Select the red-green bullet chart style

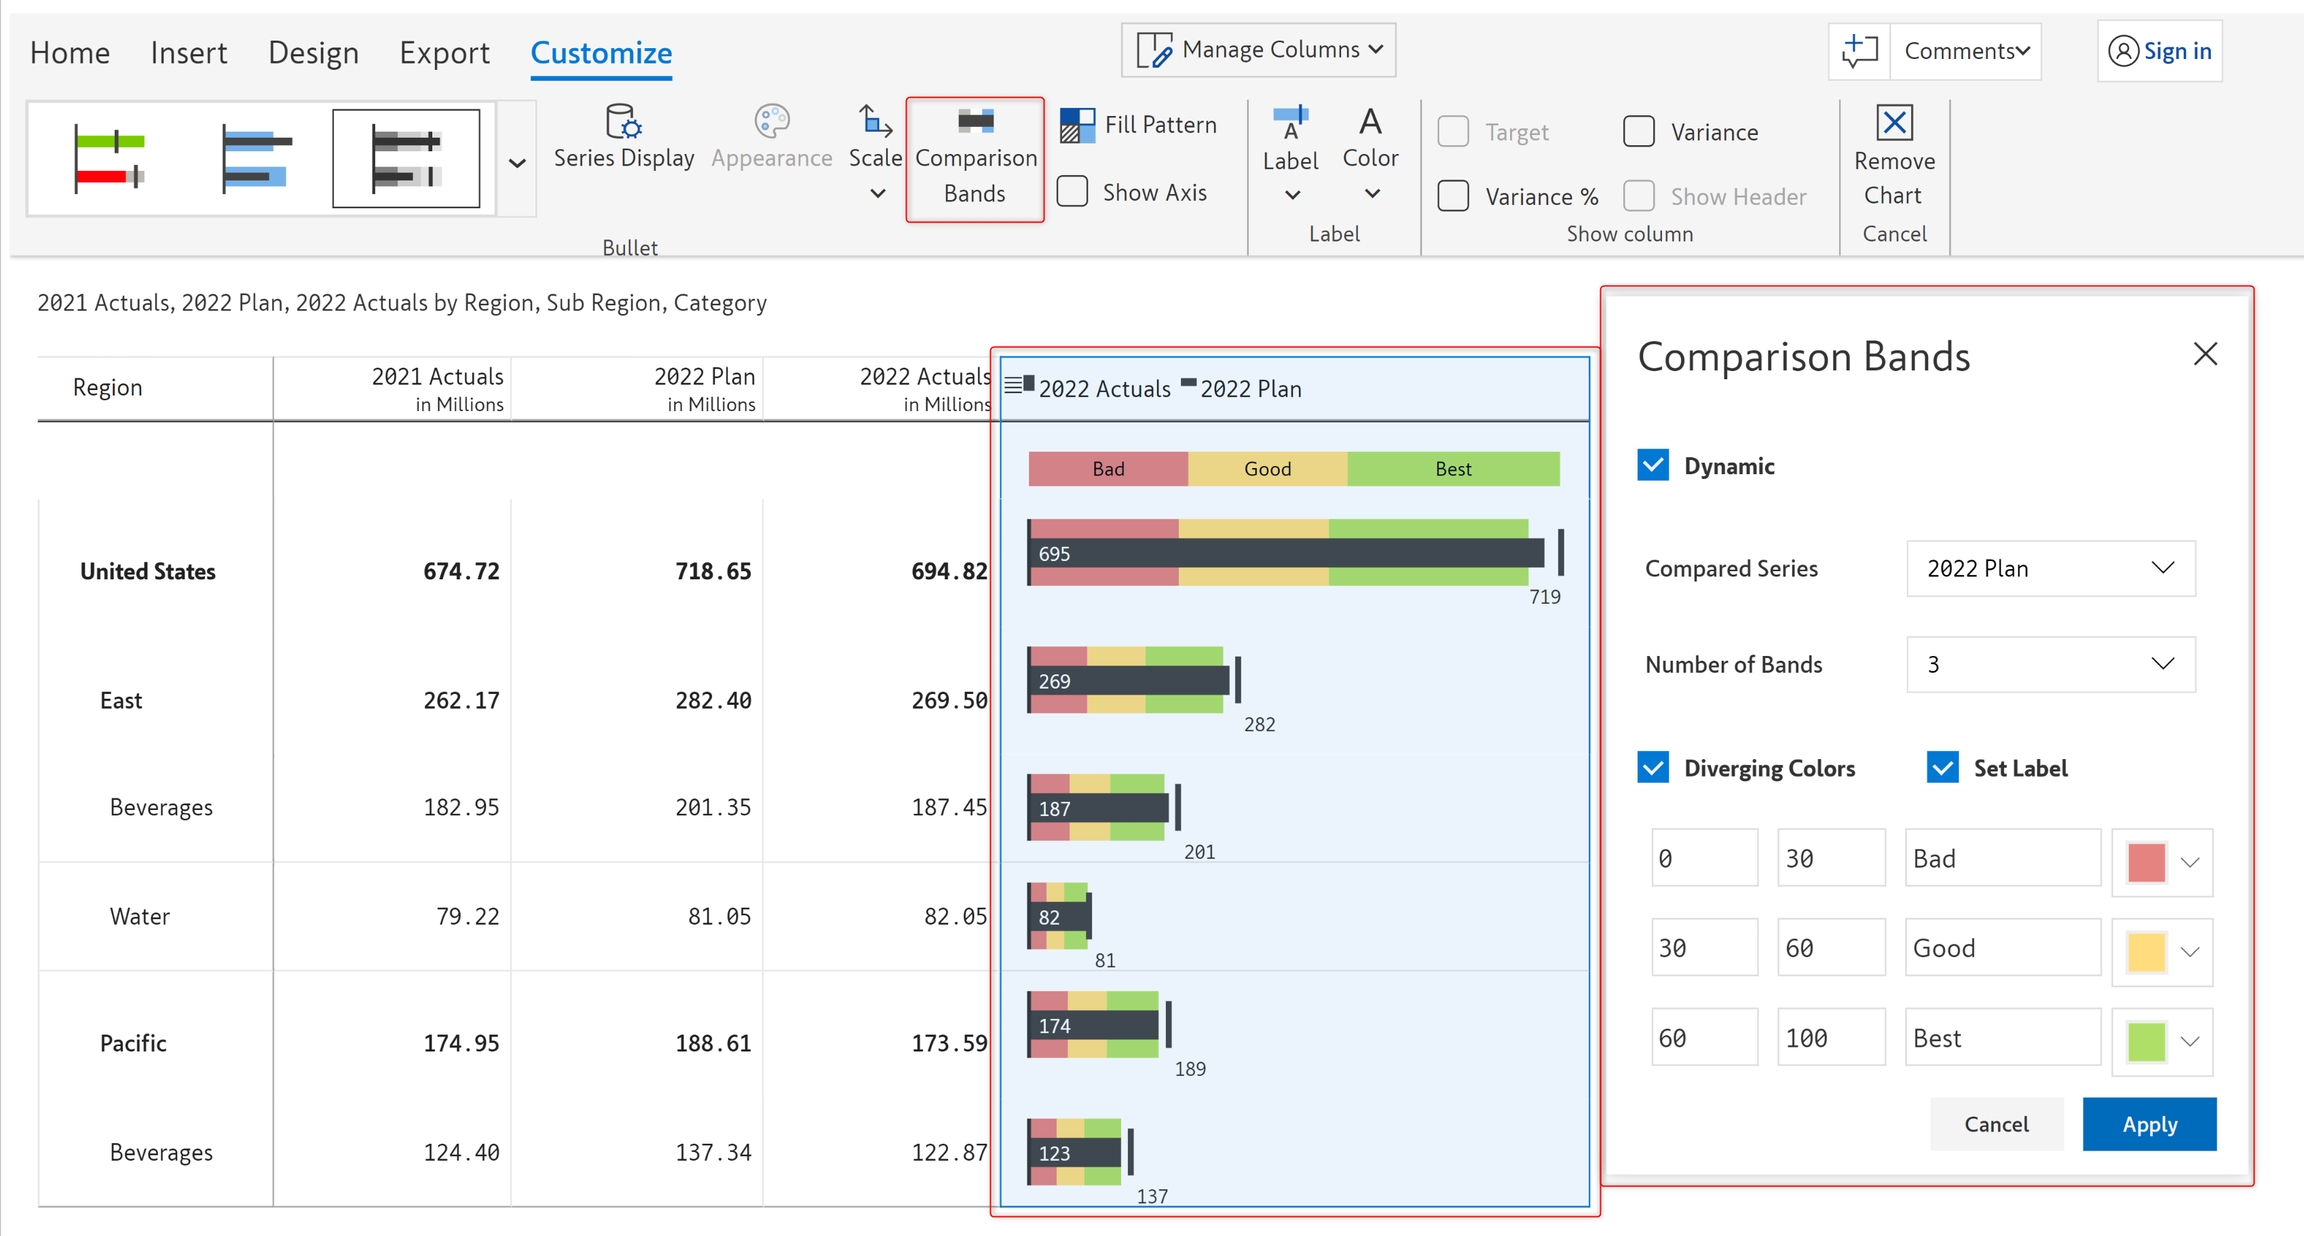click(110, 158)
